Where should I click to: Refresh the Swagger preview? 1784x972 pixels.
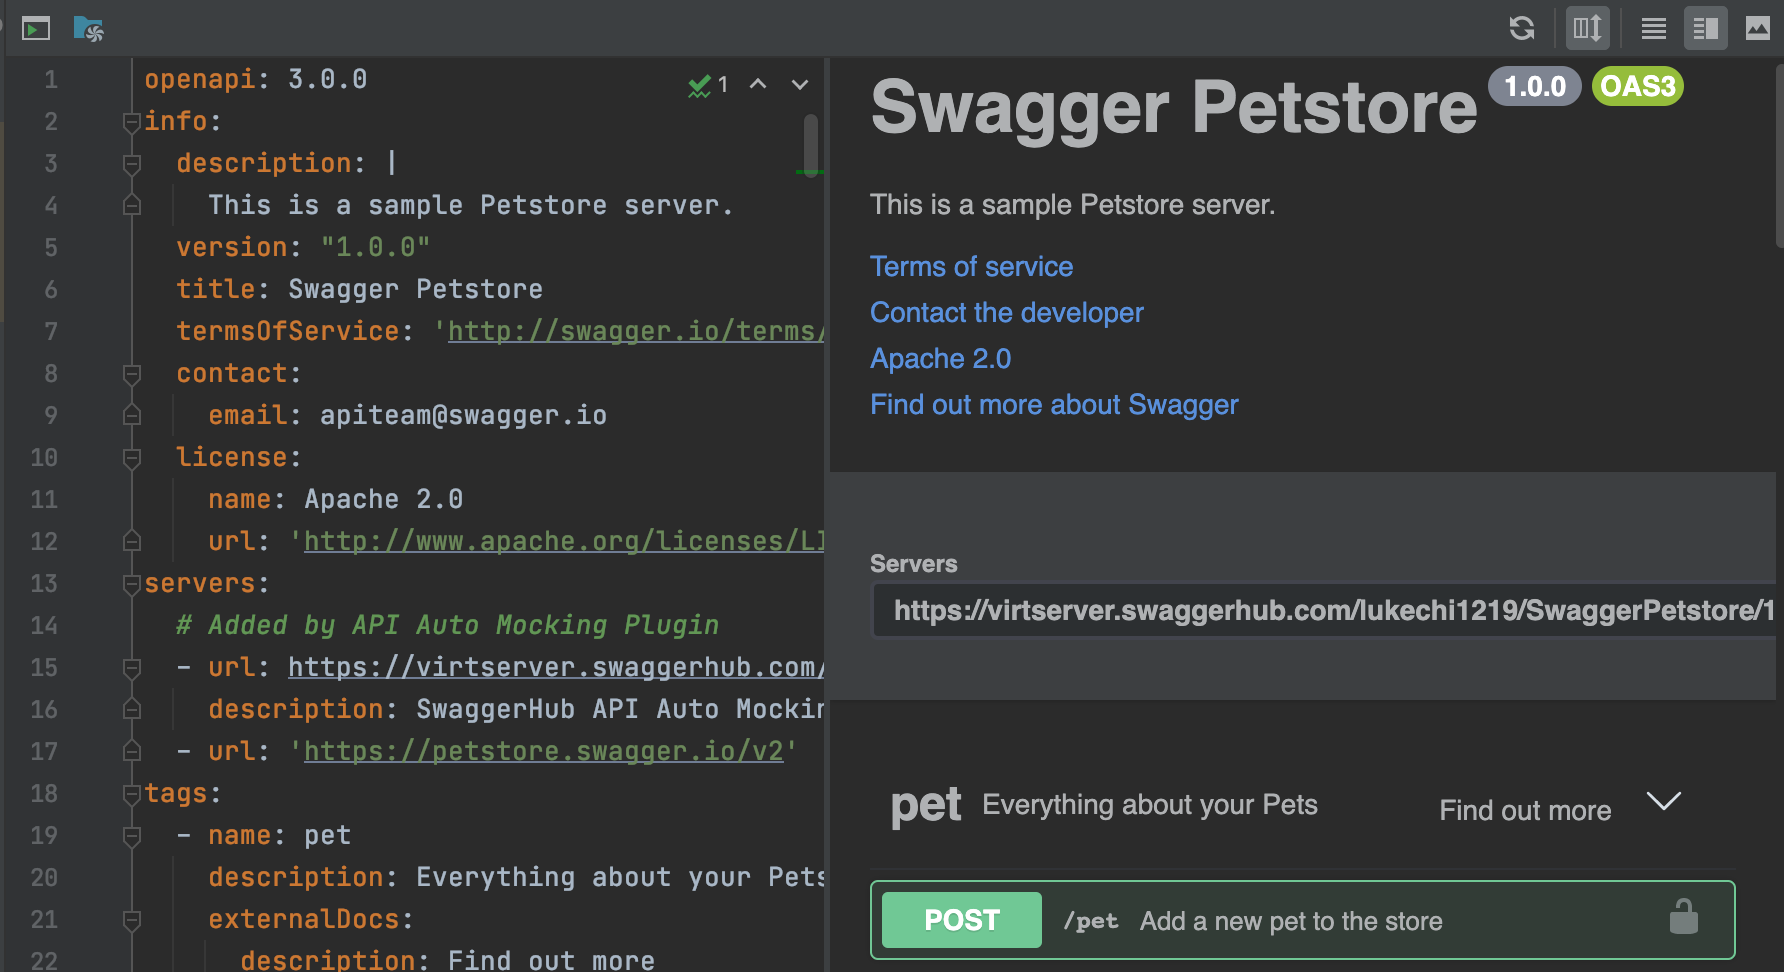tap(1522, 28)
